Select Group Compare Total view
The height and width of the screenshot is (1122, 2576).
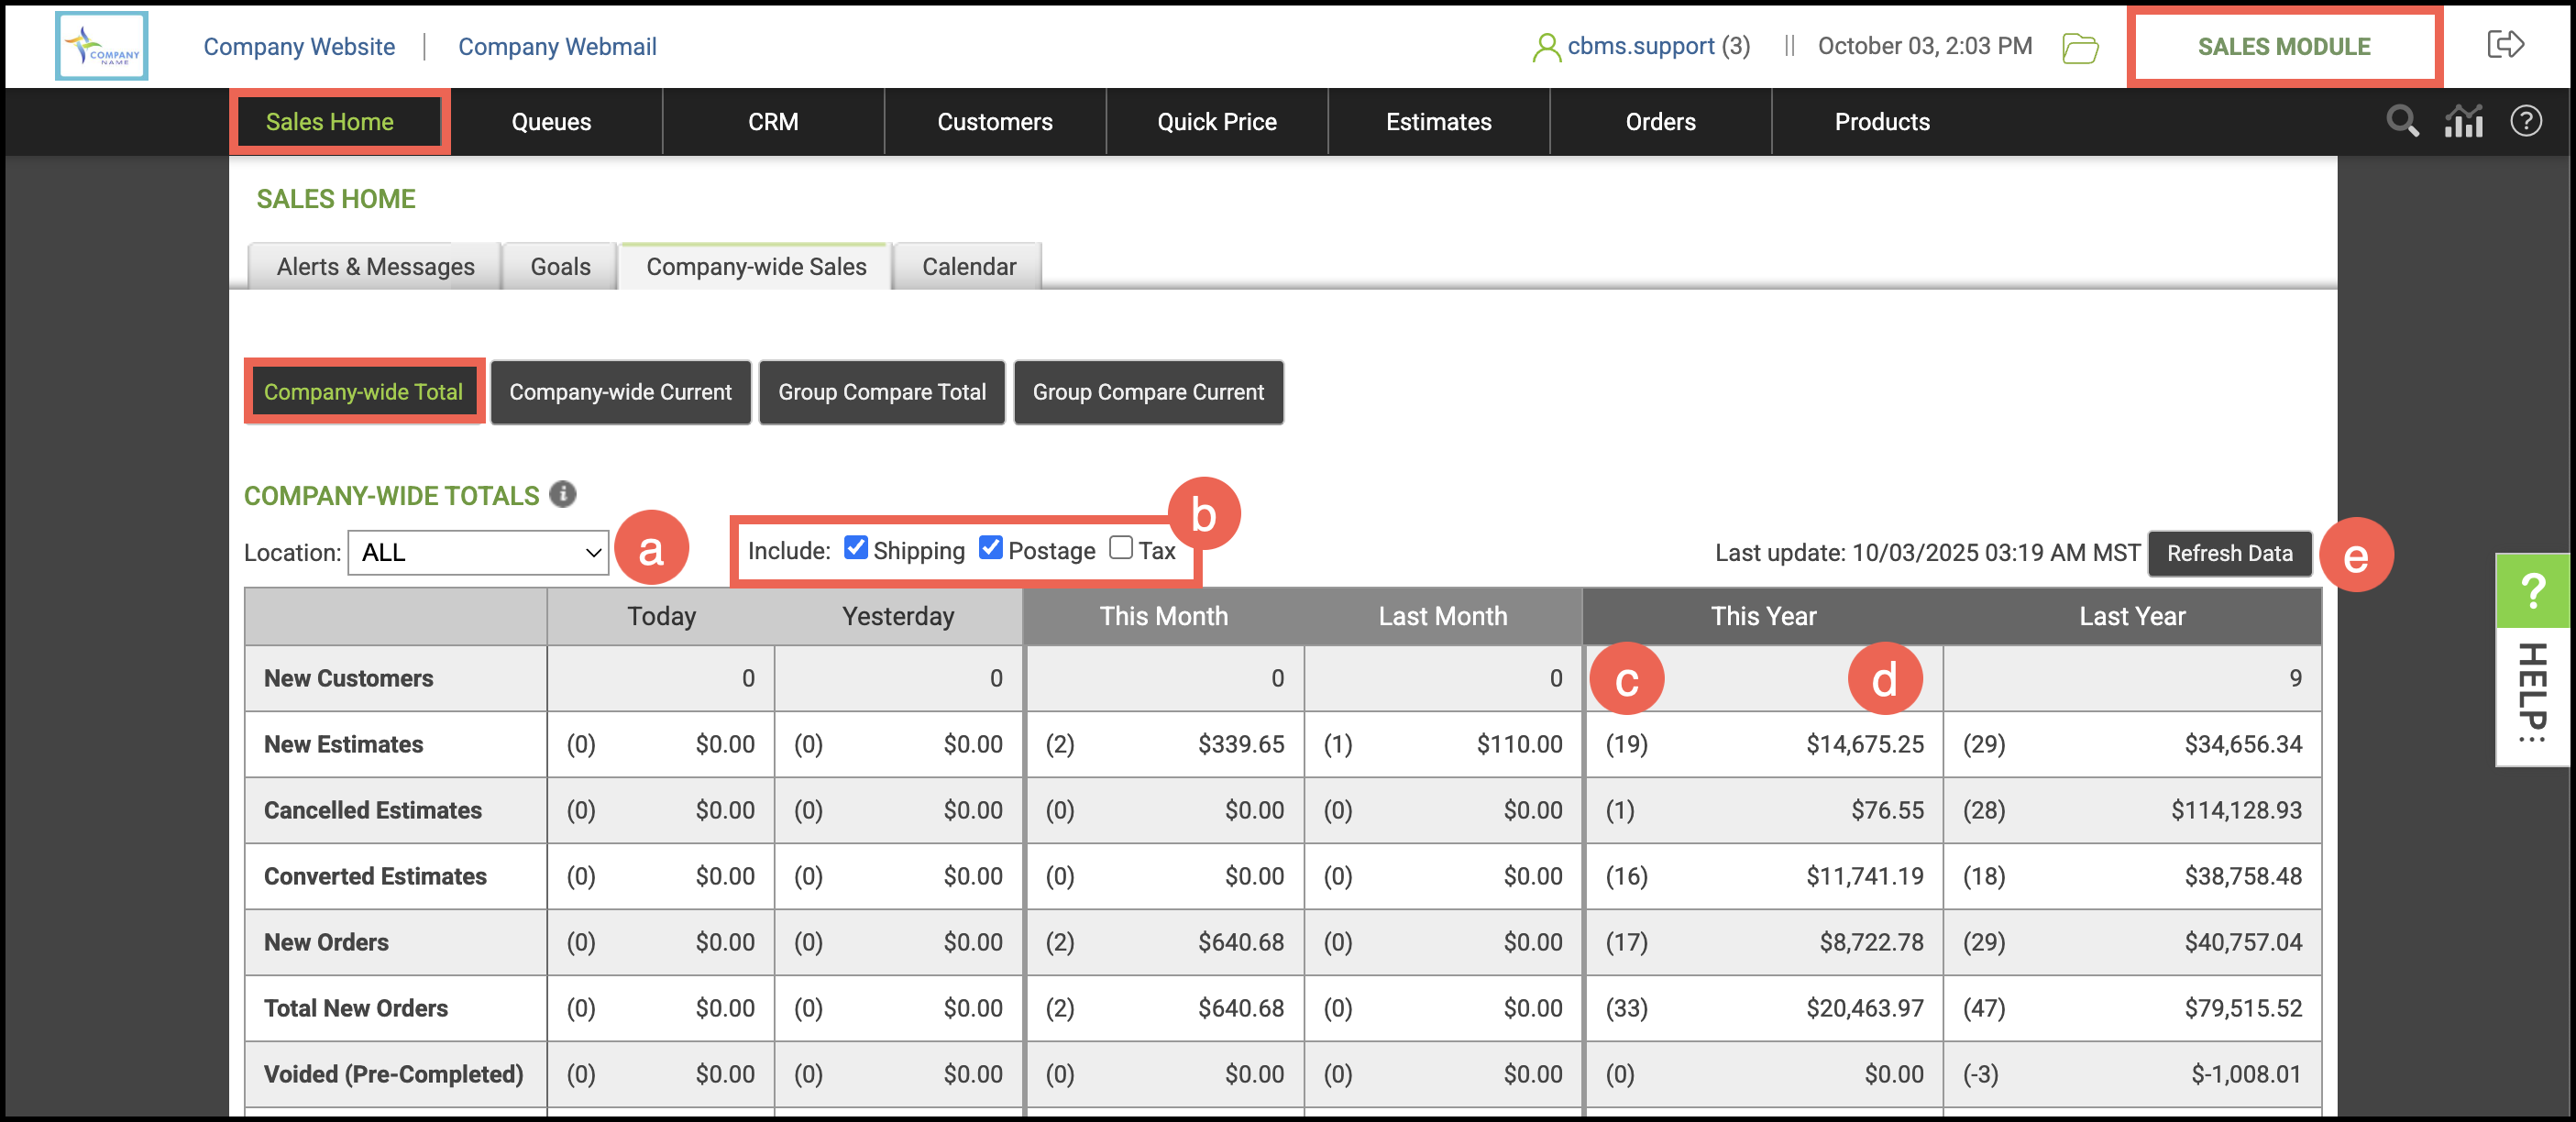pyautogui.click(x=881, y=392)
